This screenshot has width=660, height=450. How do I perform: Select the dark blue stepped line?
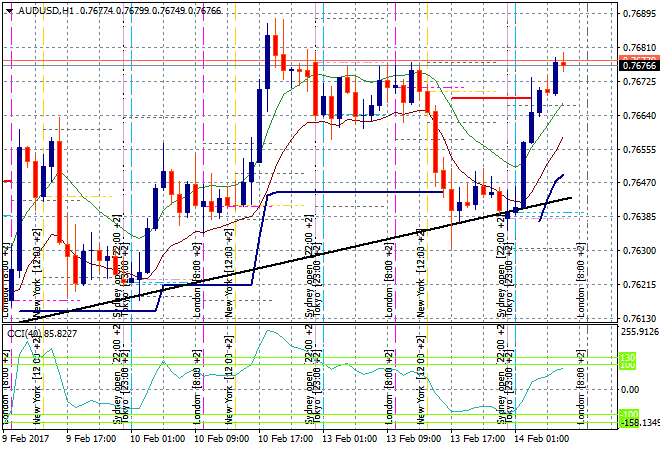click(x=350, y=191)
